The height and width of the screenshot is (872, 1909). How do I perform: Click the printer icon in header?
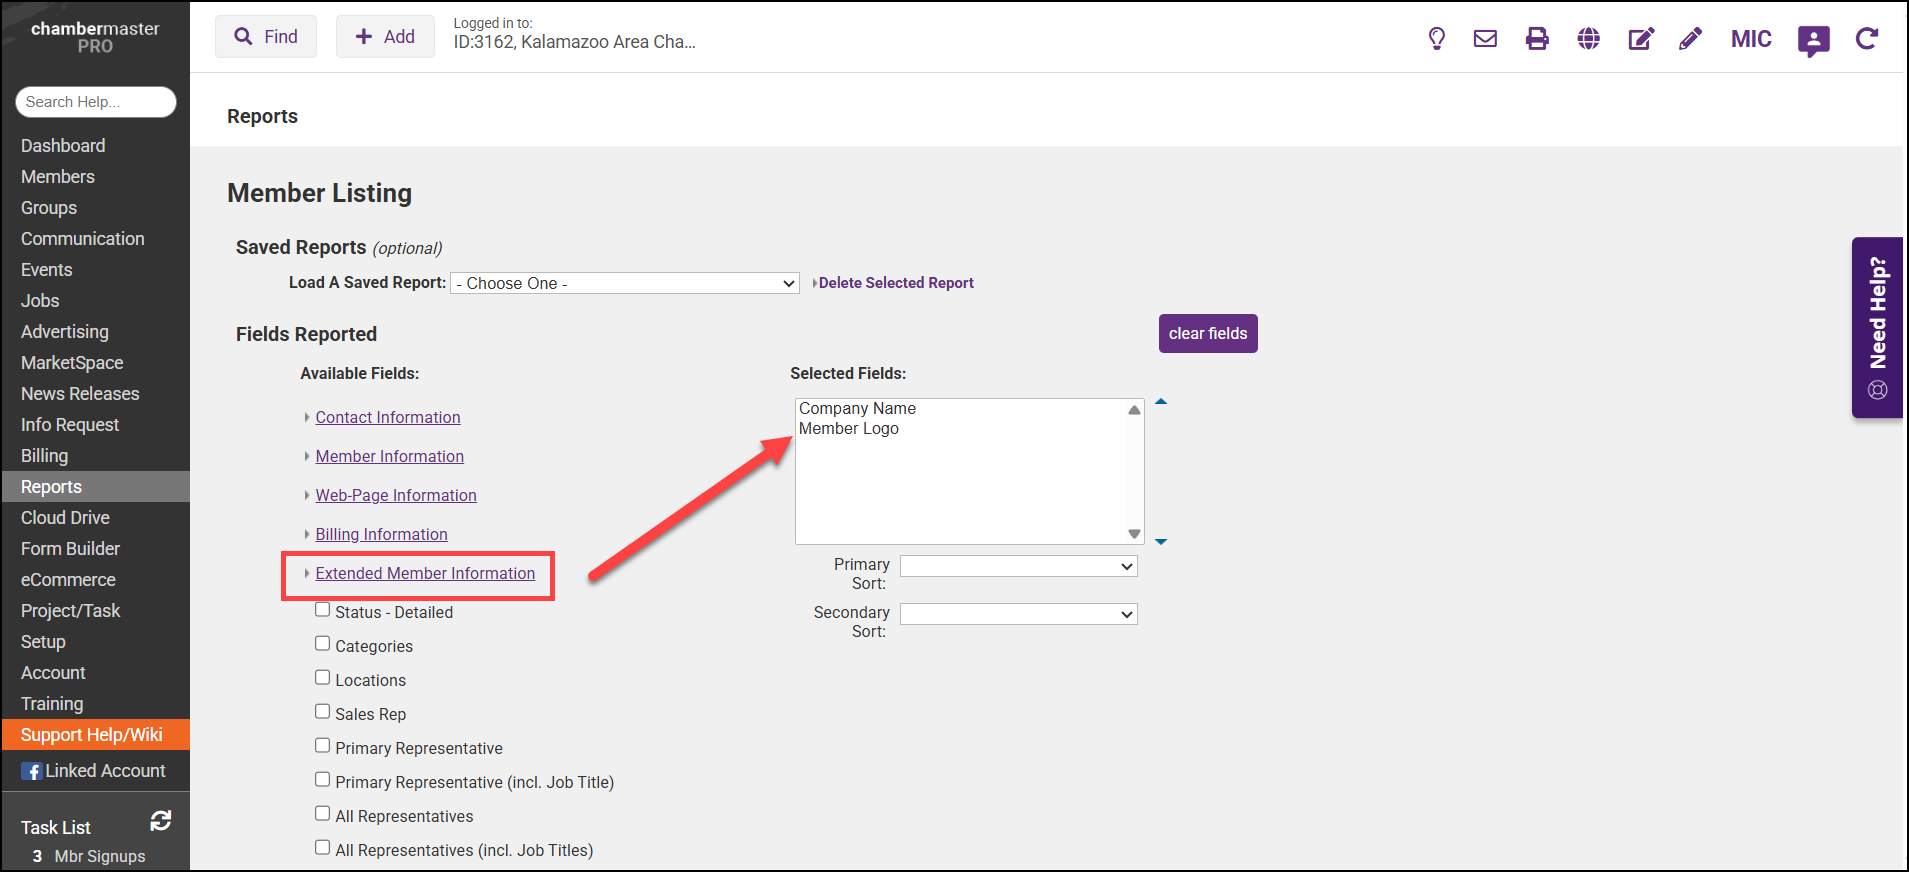tap(1537, 39)
